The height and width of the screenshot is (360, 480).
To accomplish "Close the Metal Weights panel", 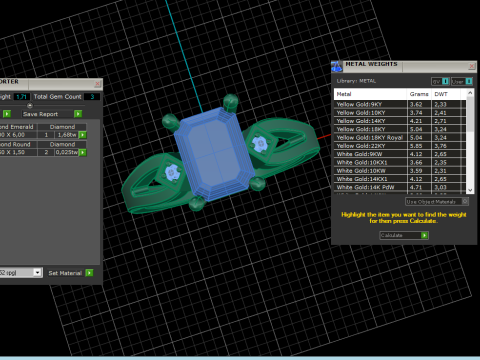I will pos(472,66).
